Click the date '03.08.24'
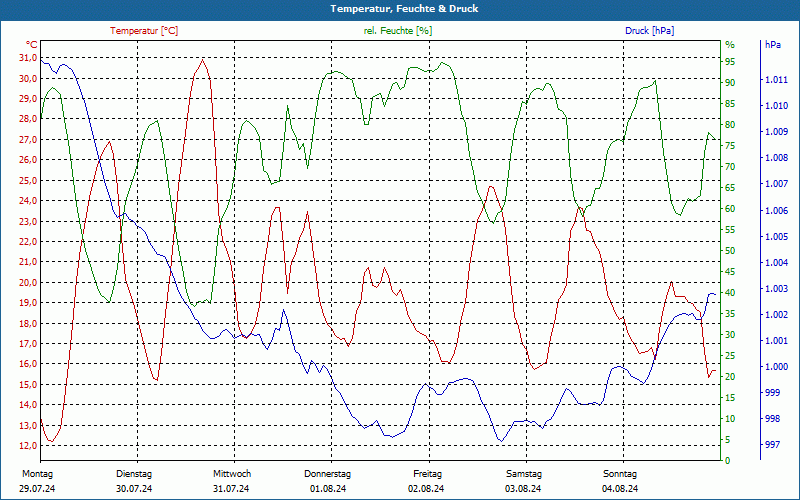800x500 pixels. pyautogui.click(x=523, y=489)
